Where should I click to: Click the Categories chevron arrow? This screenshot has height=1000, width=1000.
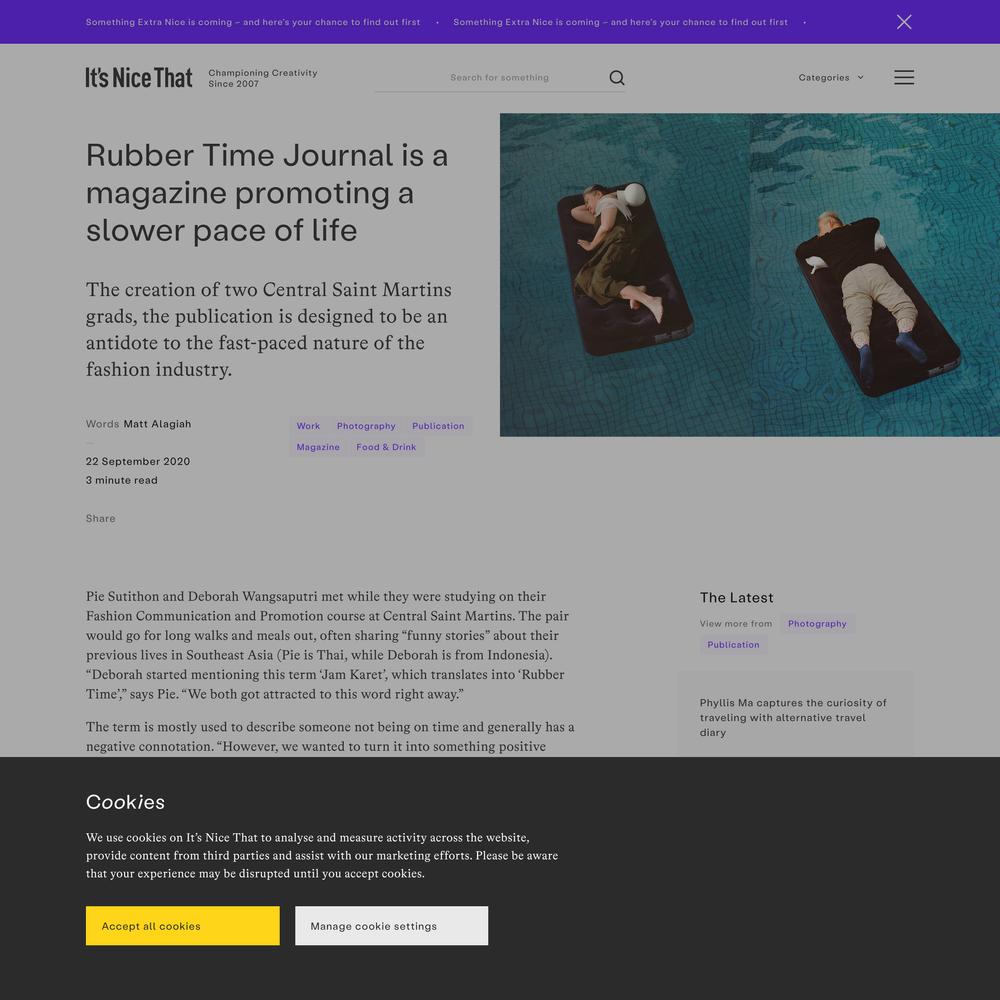[x=860, y=78]
